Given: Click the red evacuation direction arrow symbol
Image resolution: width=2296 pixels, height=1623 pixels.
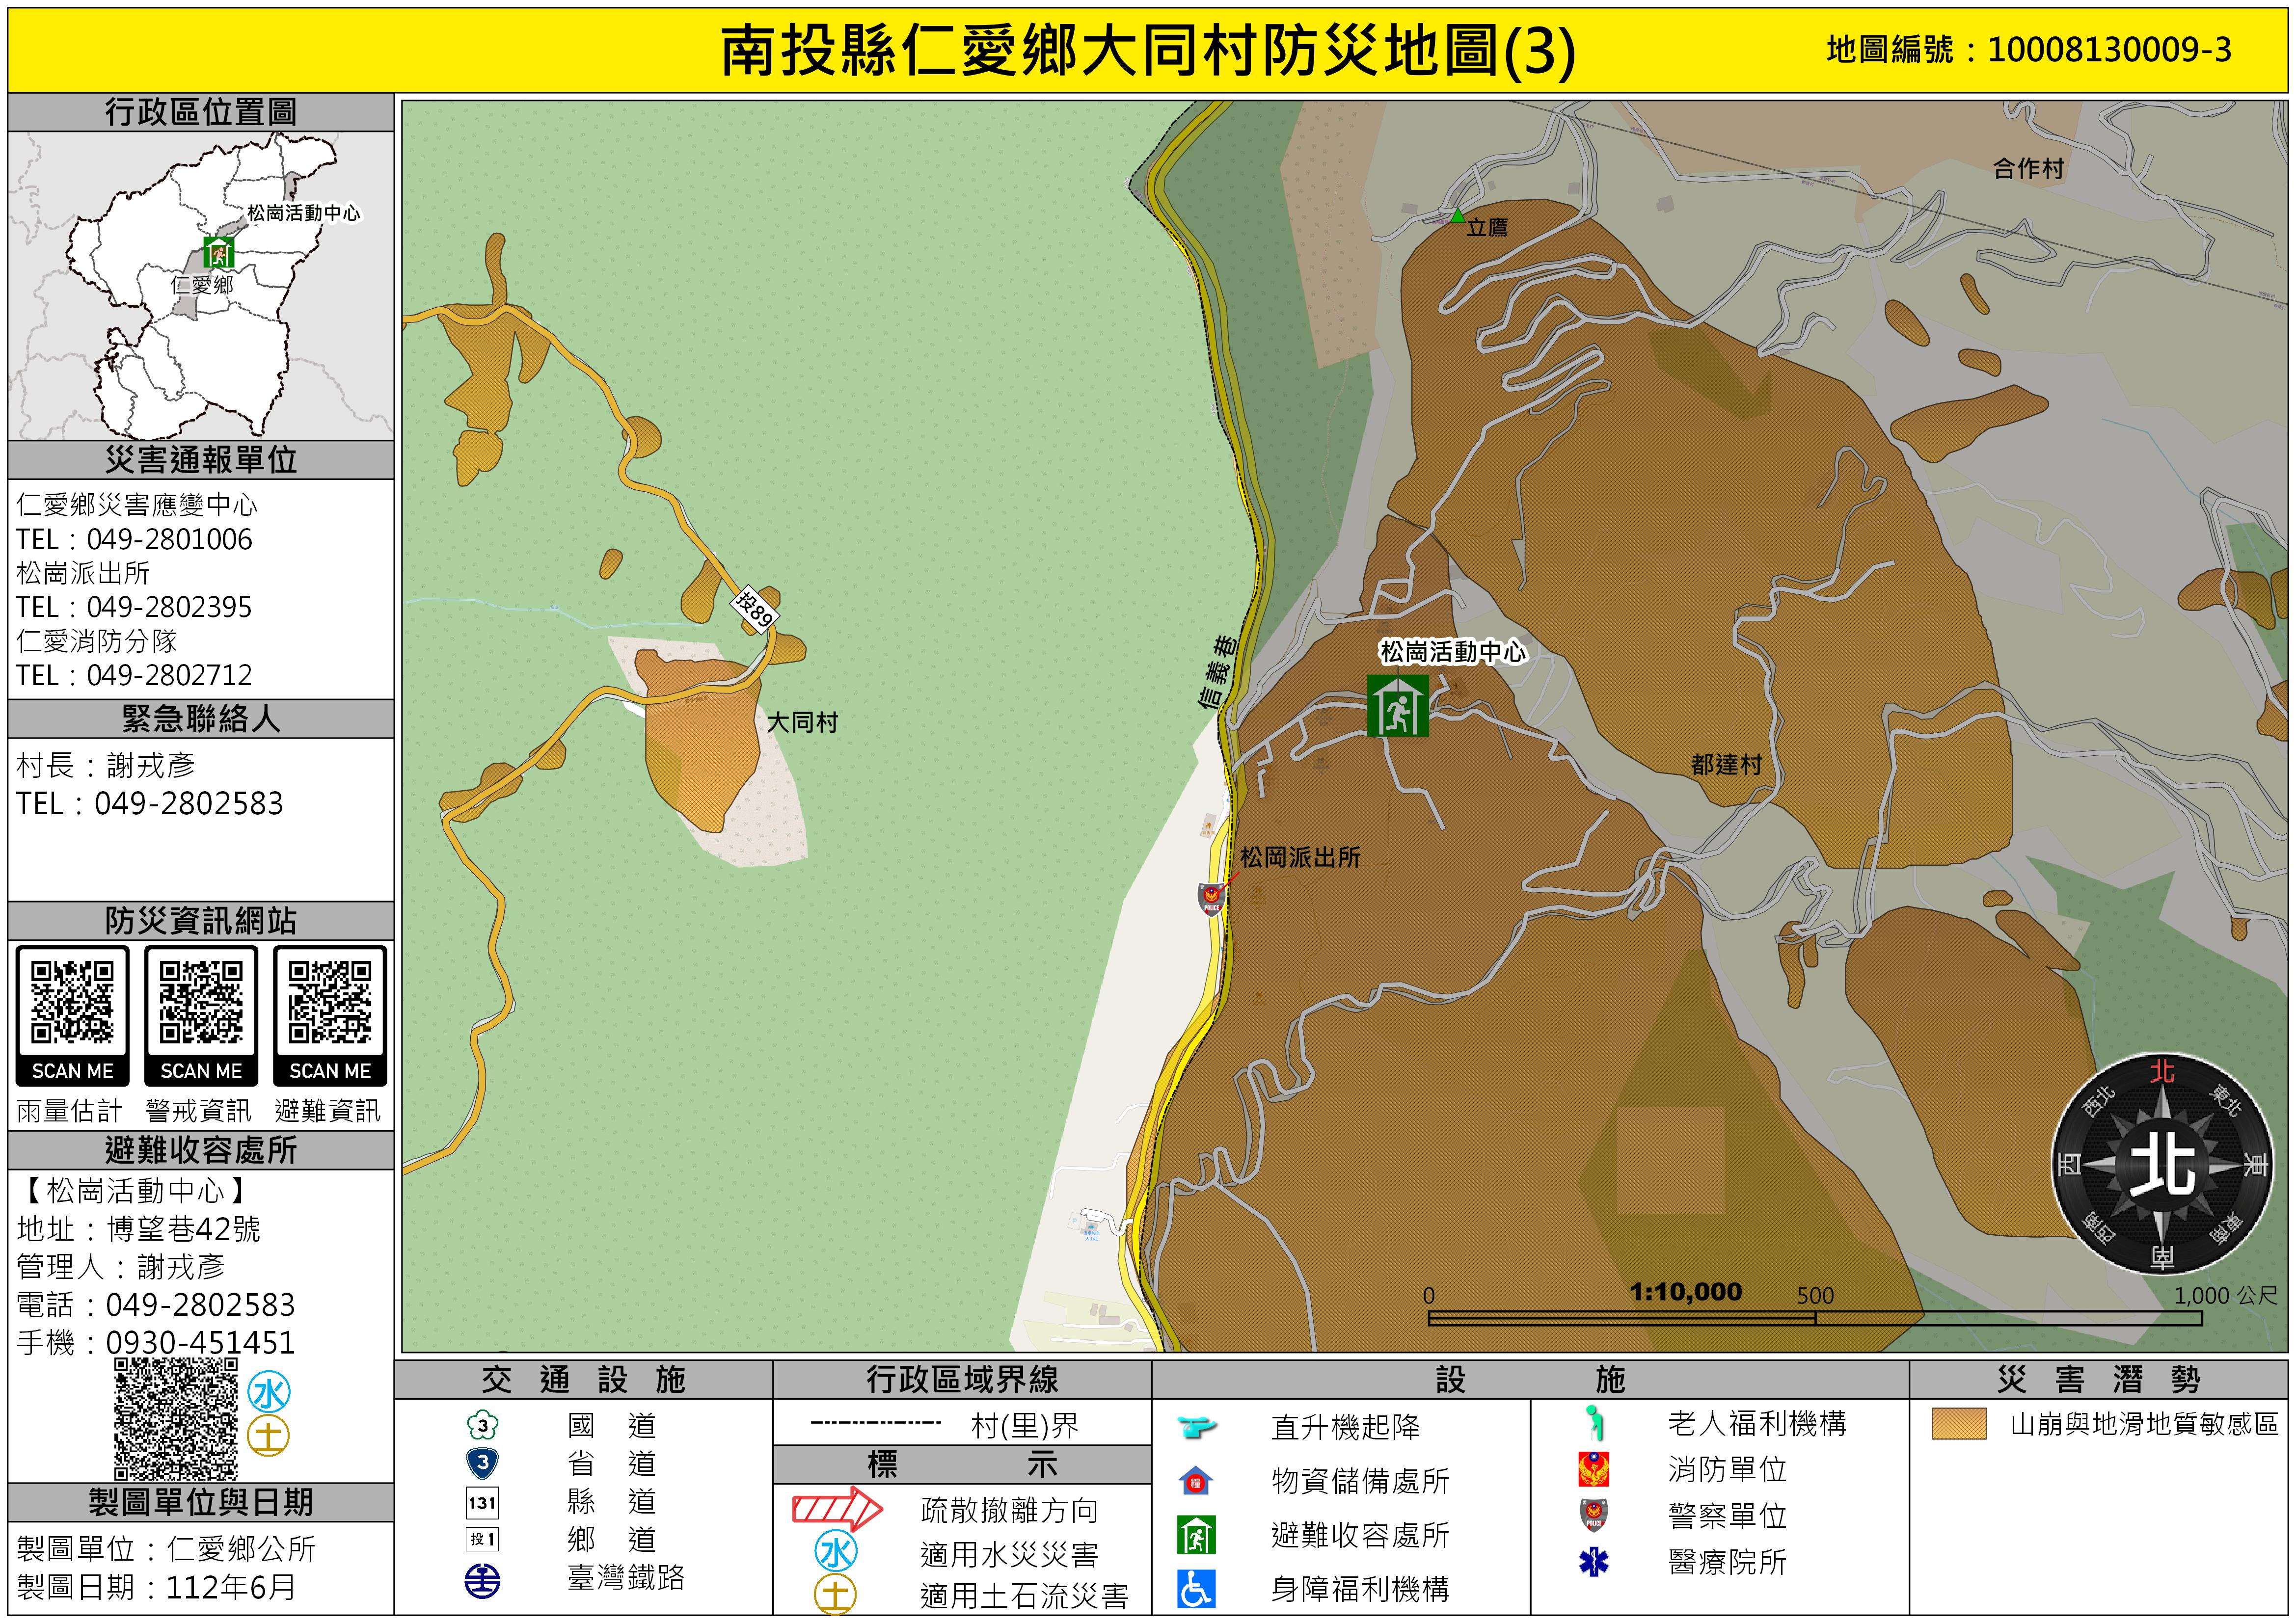Looking at the screenshot, I should coord(836,1509).
